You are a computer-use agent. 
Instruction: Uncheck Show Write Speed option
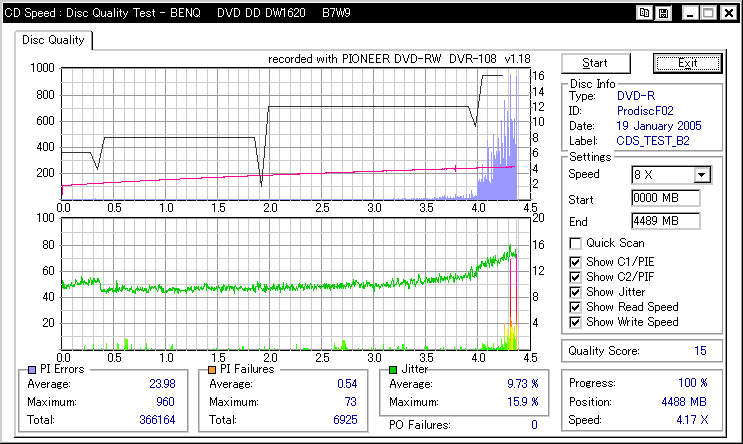click(575, 322)
